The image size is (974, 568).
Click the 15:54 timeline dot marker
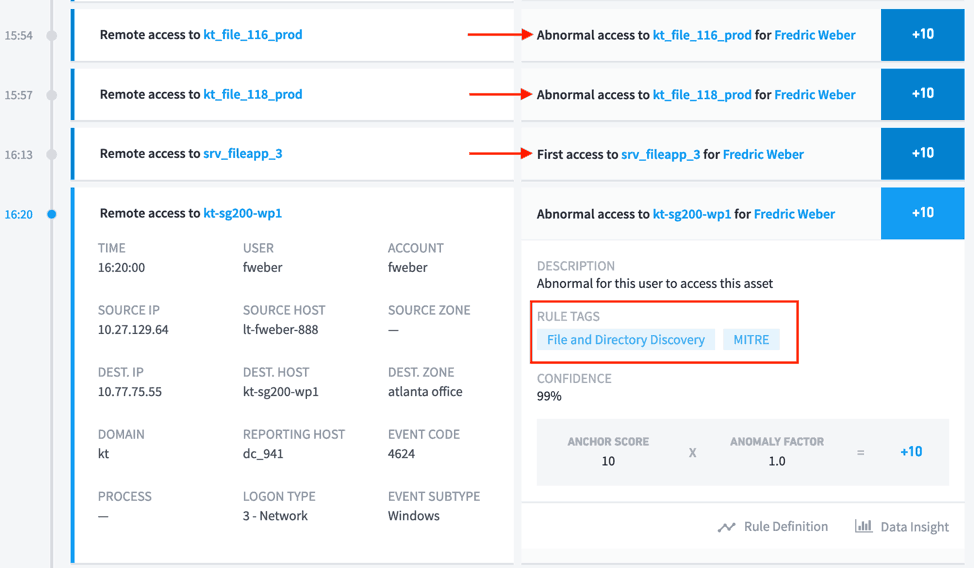(x=52, y=35)
